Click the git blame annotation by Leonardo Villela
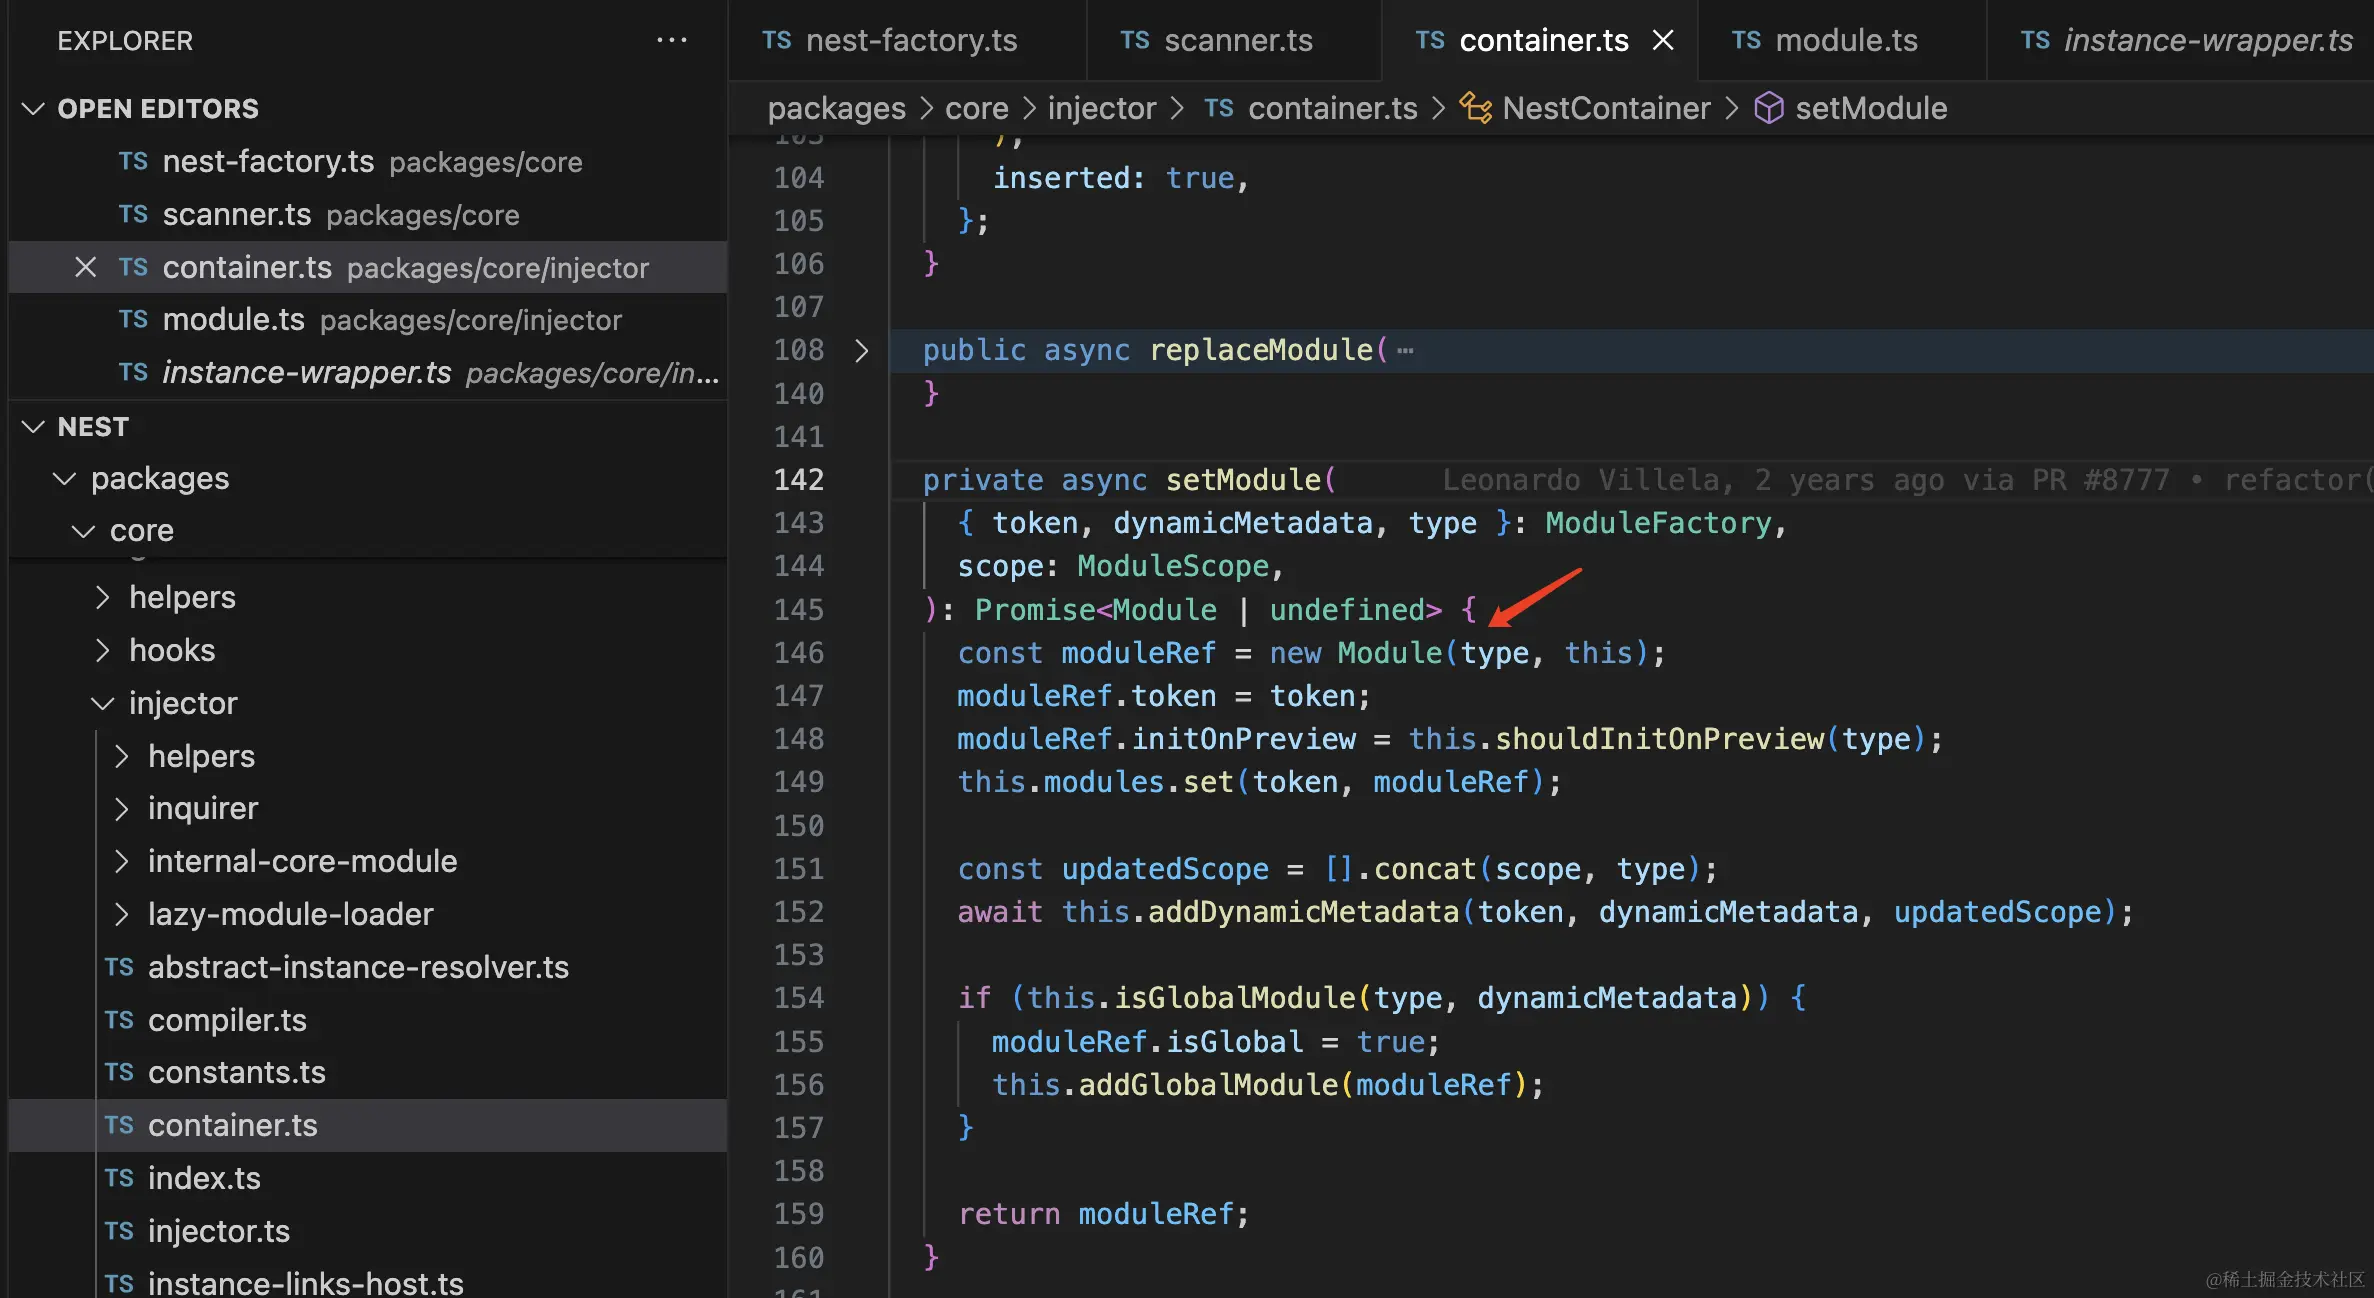Image resolution: width=2374 pixels, height=1298 pixels. click(x=1906, y=480)
